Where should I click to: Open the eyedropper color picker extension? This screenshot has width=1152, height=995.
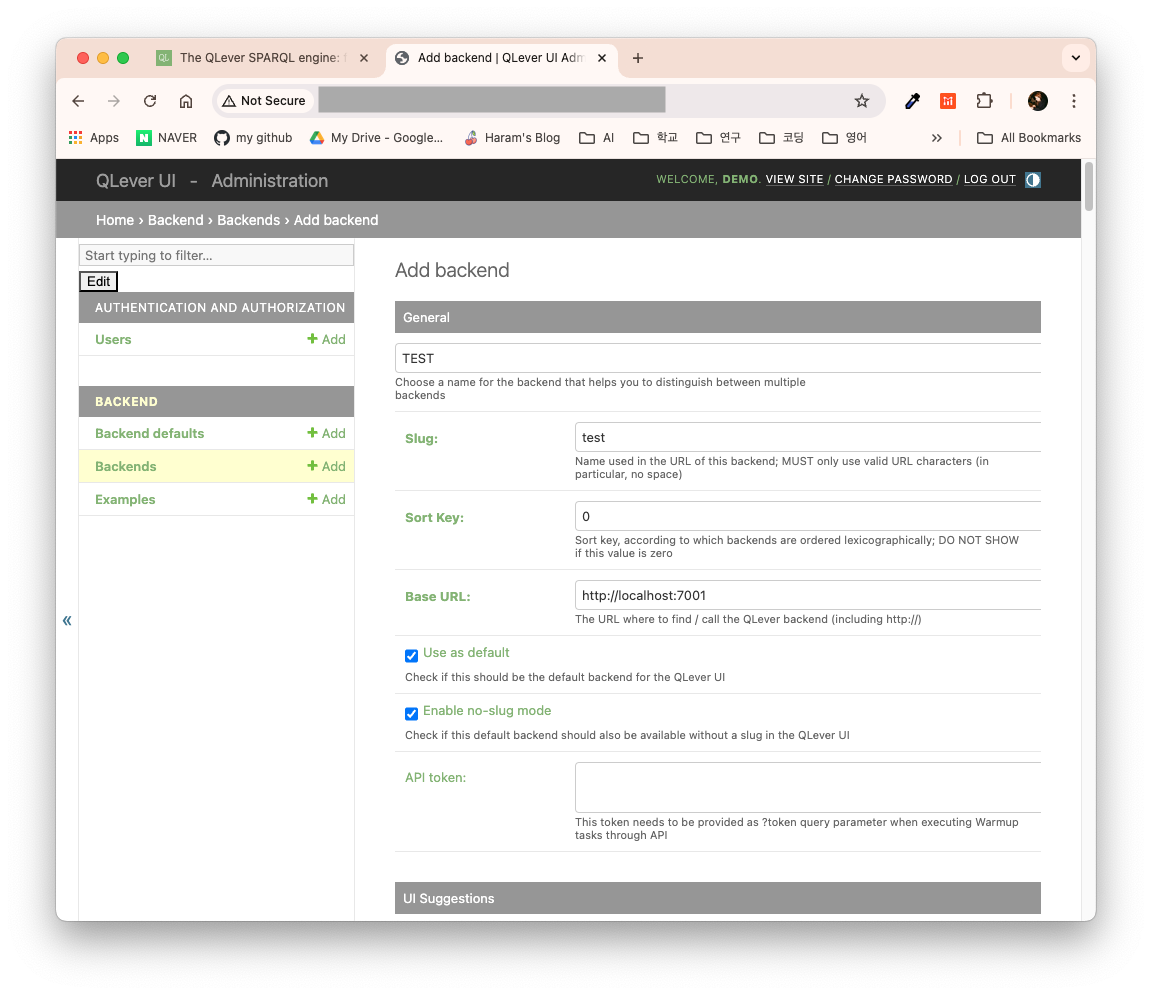pos(911,100)
